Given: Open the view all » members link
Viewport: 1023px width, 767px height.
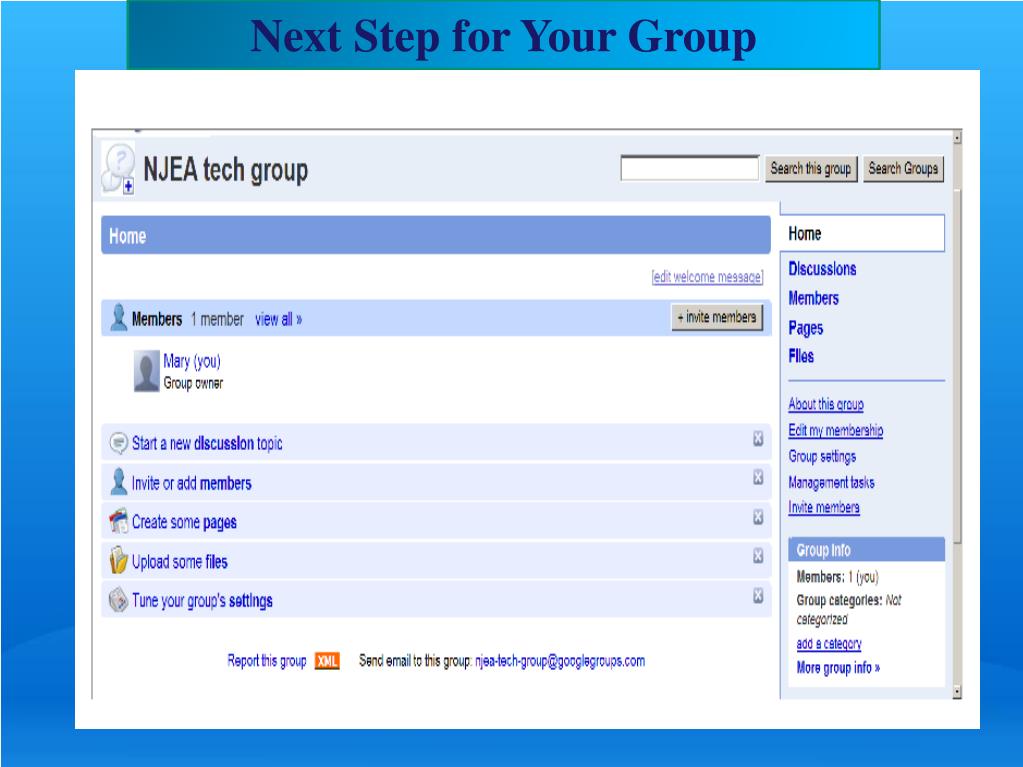Looking at the screenshot, I should [279, 320].
